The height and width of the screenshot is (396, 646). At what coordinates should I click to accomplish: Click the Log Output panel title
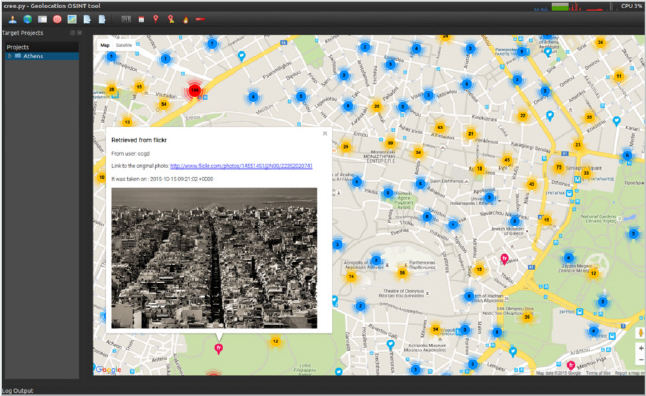click(18, 391)
